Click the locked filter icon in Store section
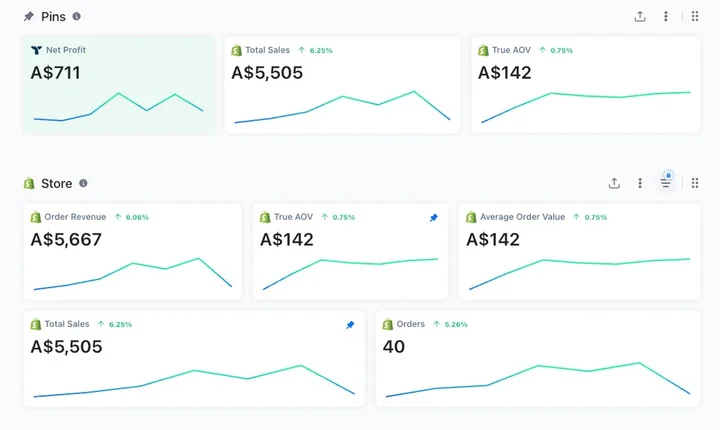 666,183
